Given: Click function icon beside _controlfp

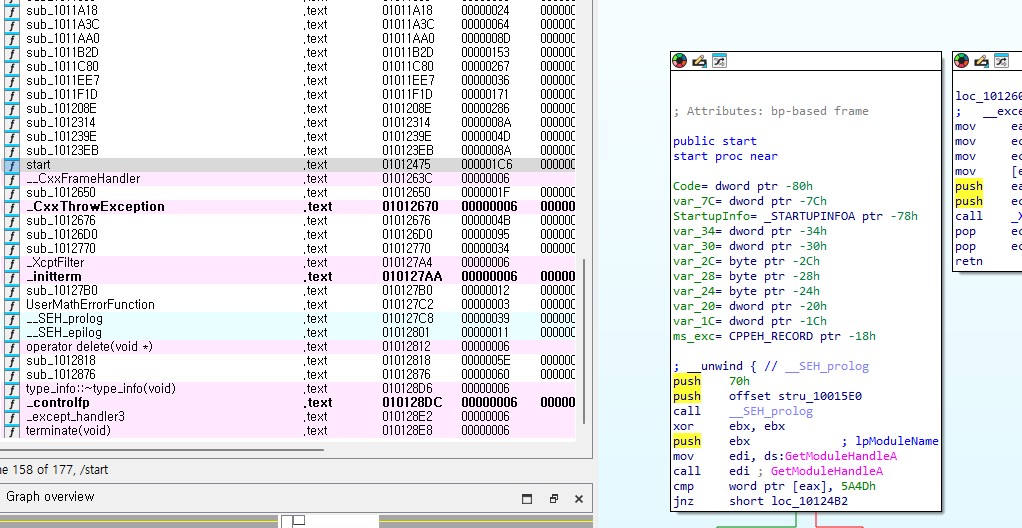Looking at the screenshot, I should point(12,403).
